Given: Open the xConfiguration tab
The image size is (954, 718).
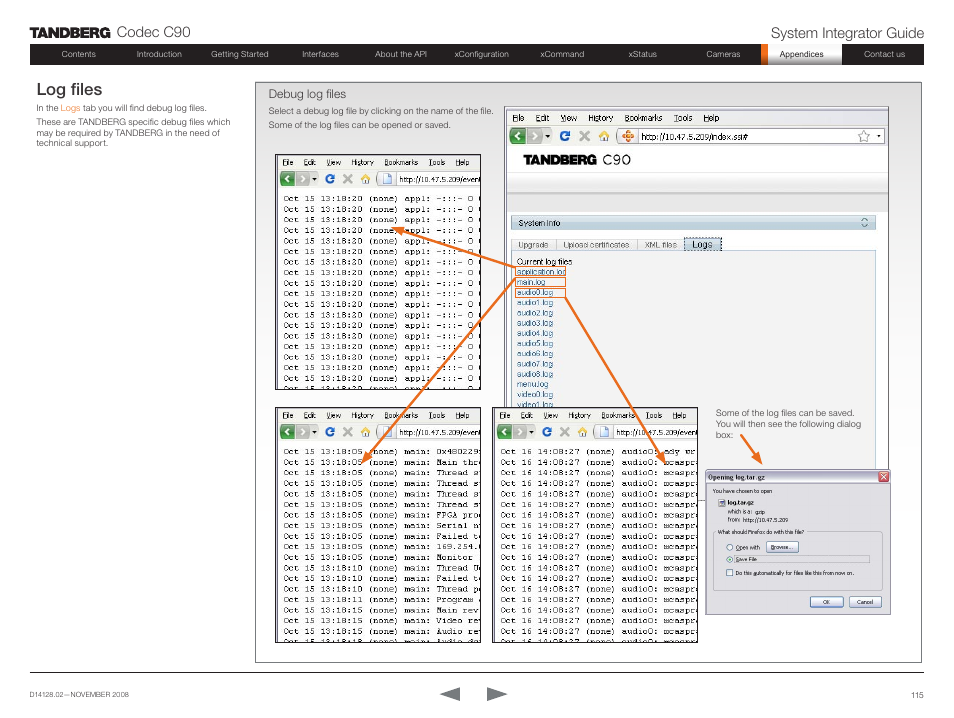Looking at the screenshot, I should (x=481, y=54).
